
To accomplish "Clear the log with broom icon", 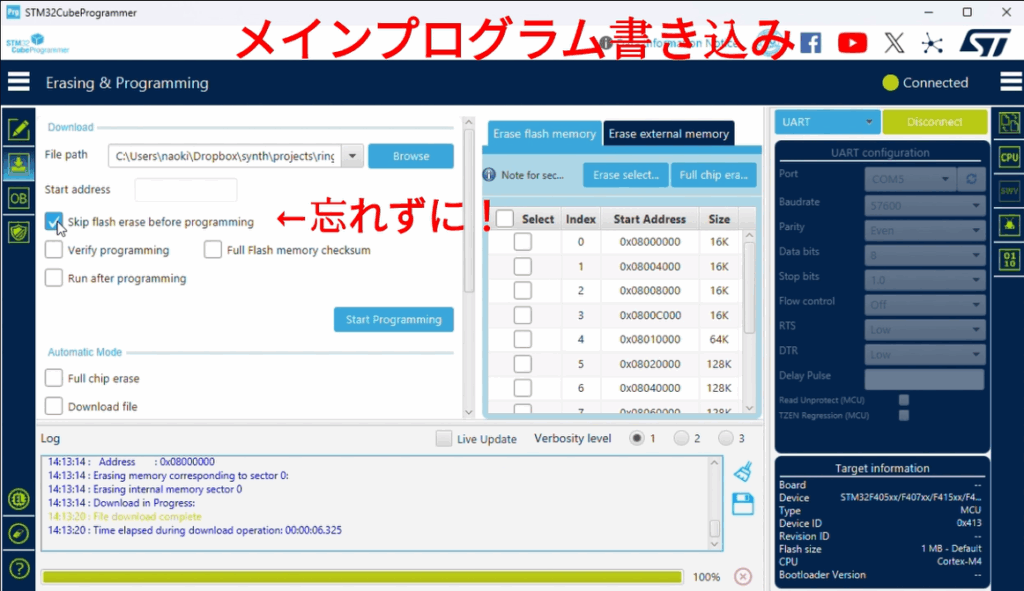I will pos(743,471).
